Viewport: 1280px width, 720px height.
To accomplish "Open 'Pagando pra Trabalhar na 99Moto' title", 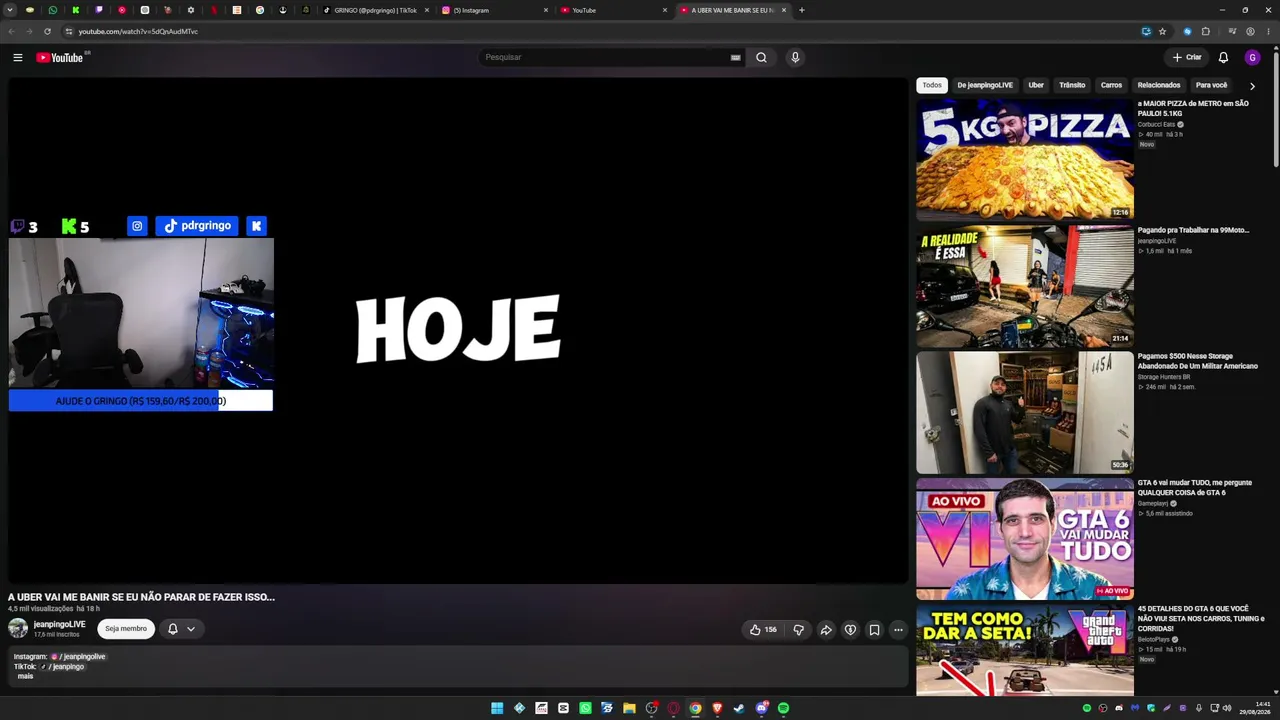I will (1193, 230).
